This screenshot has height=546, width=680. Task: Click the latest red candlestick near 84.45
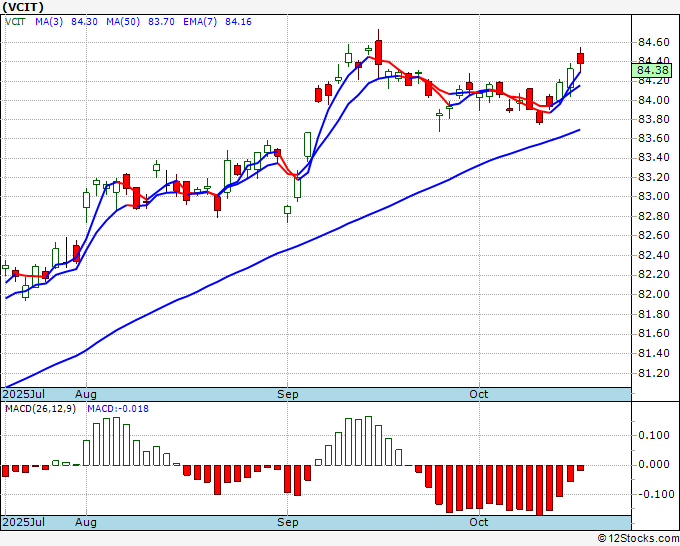580,59
